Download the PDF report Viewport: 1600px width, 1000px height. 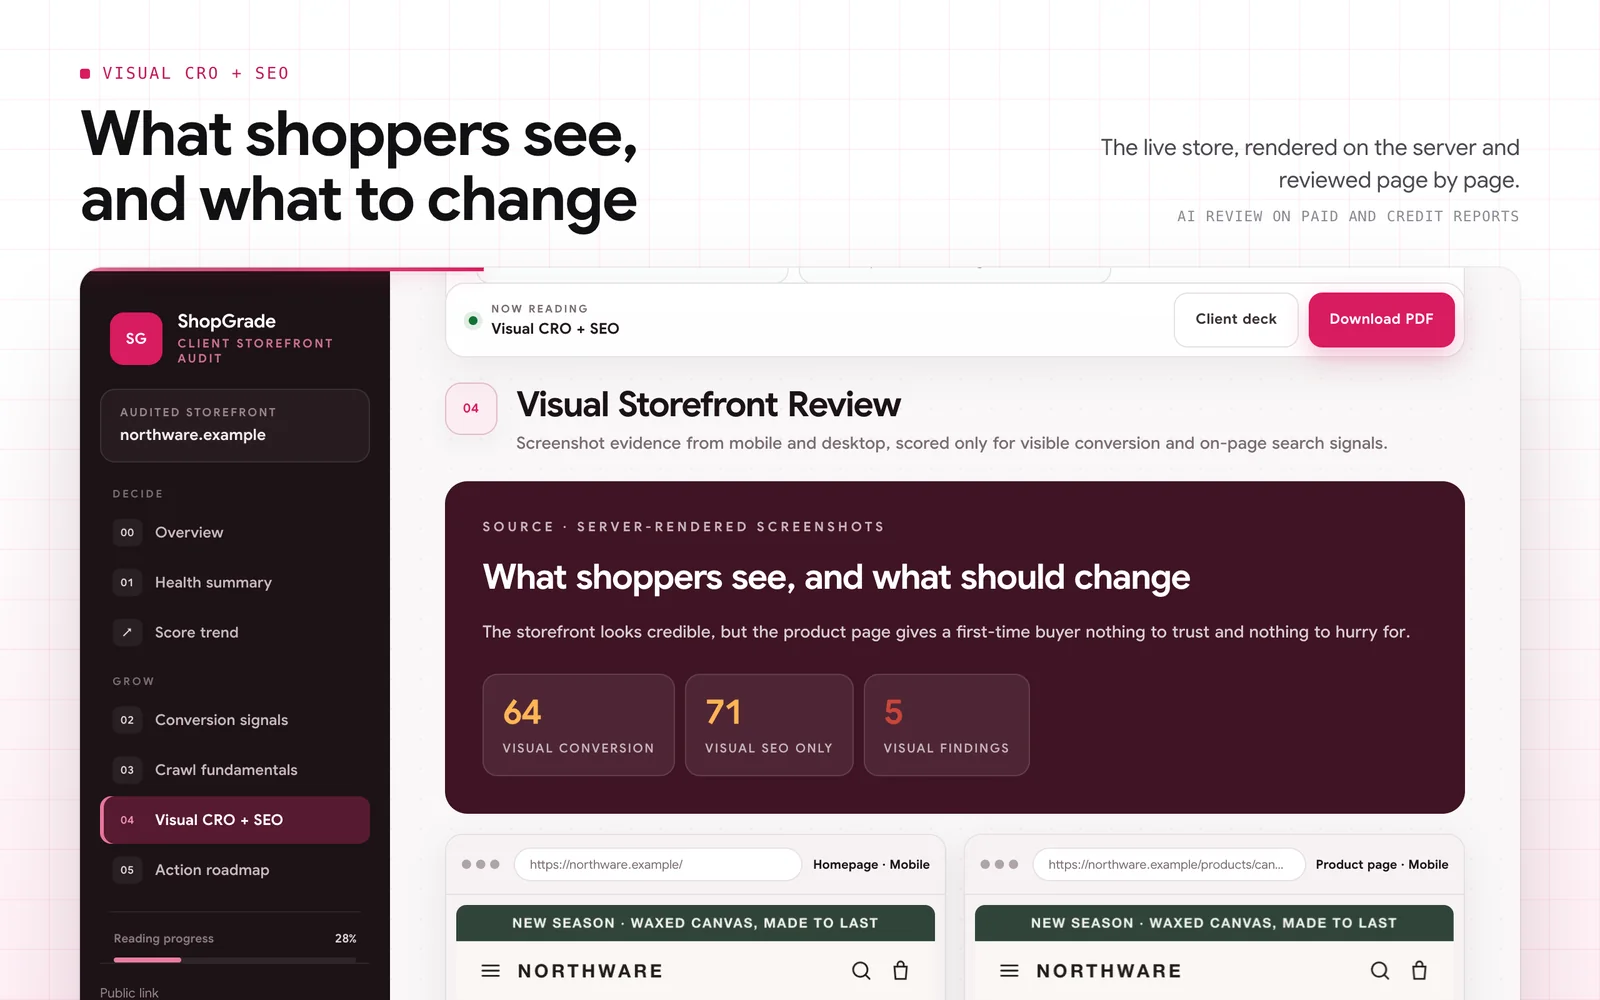[x=1381, y=319]
